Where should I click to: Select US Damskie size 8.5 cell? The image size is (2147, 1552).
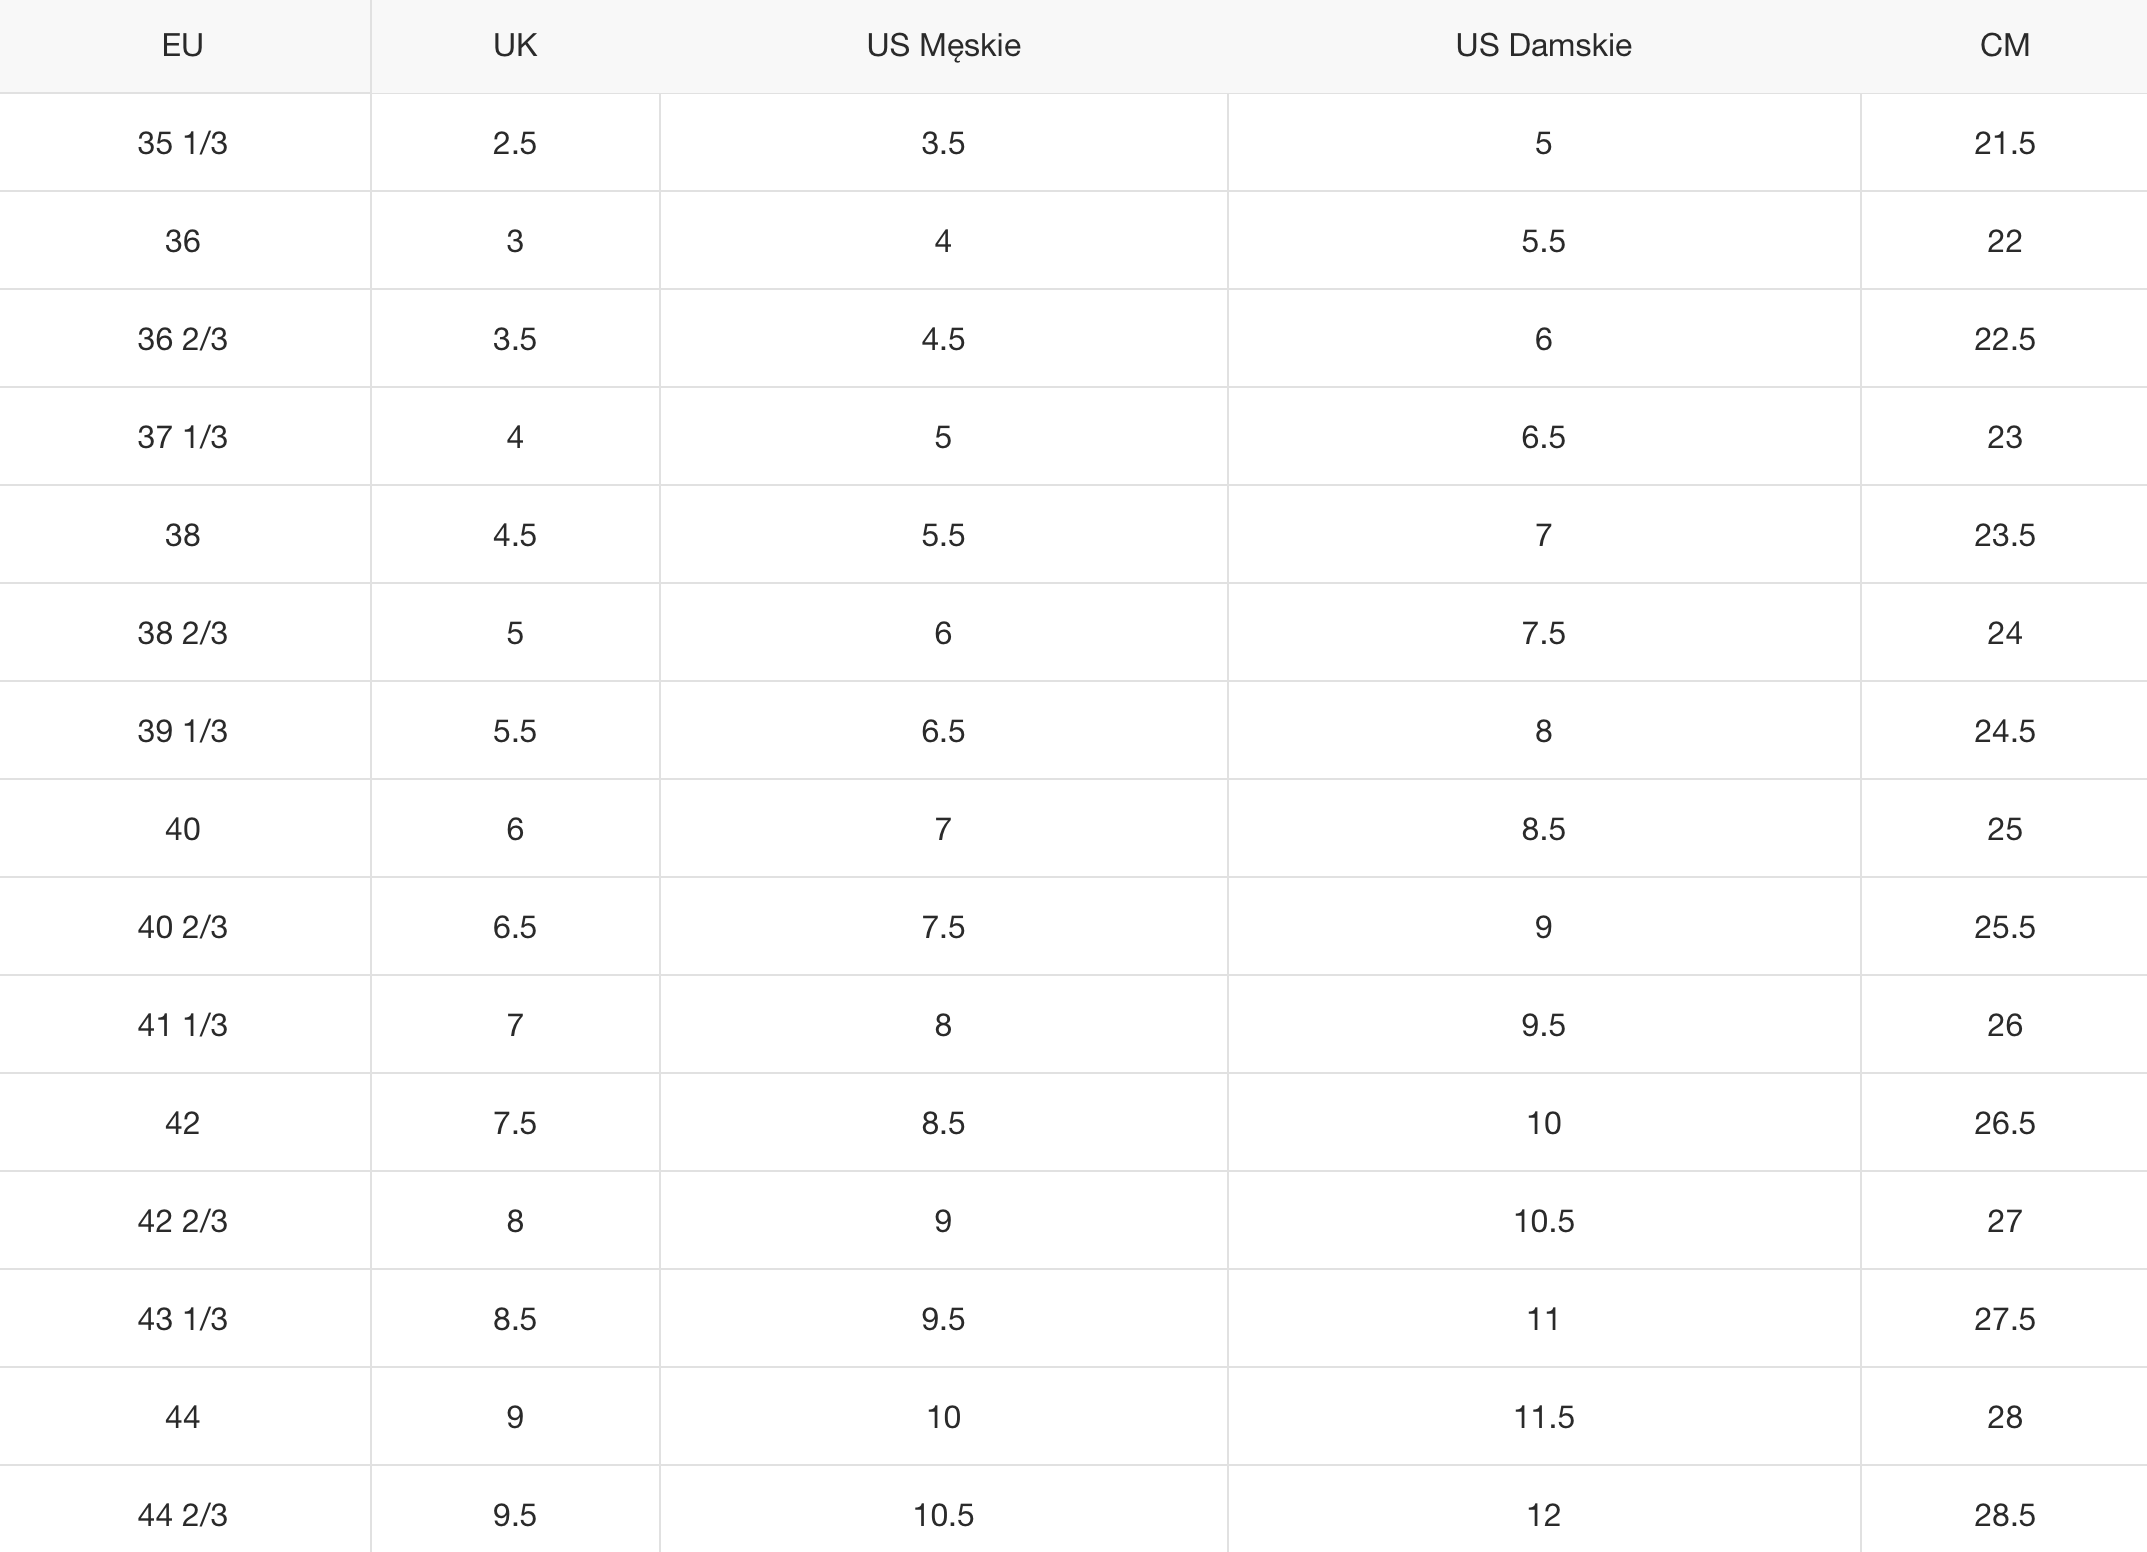(x=1543, y=829)
